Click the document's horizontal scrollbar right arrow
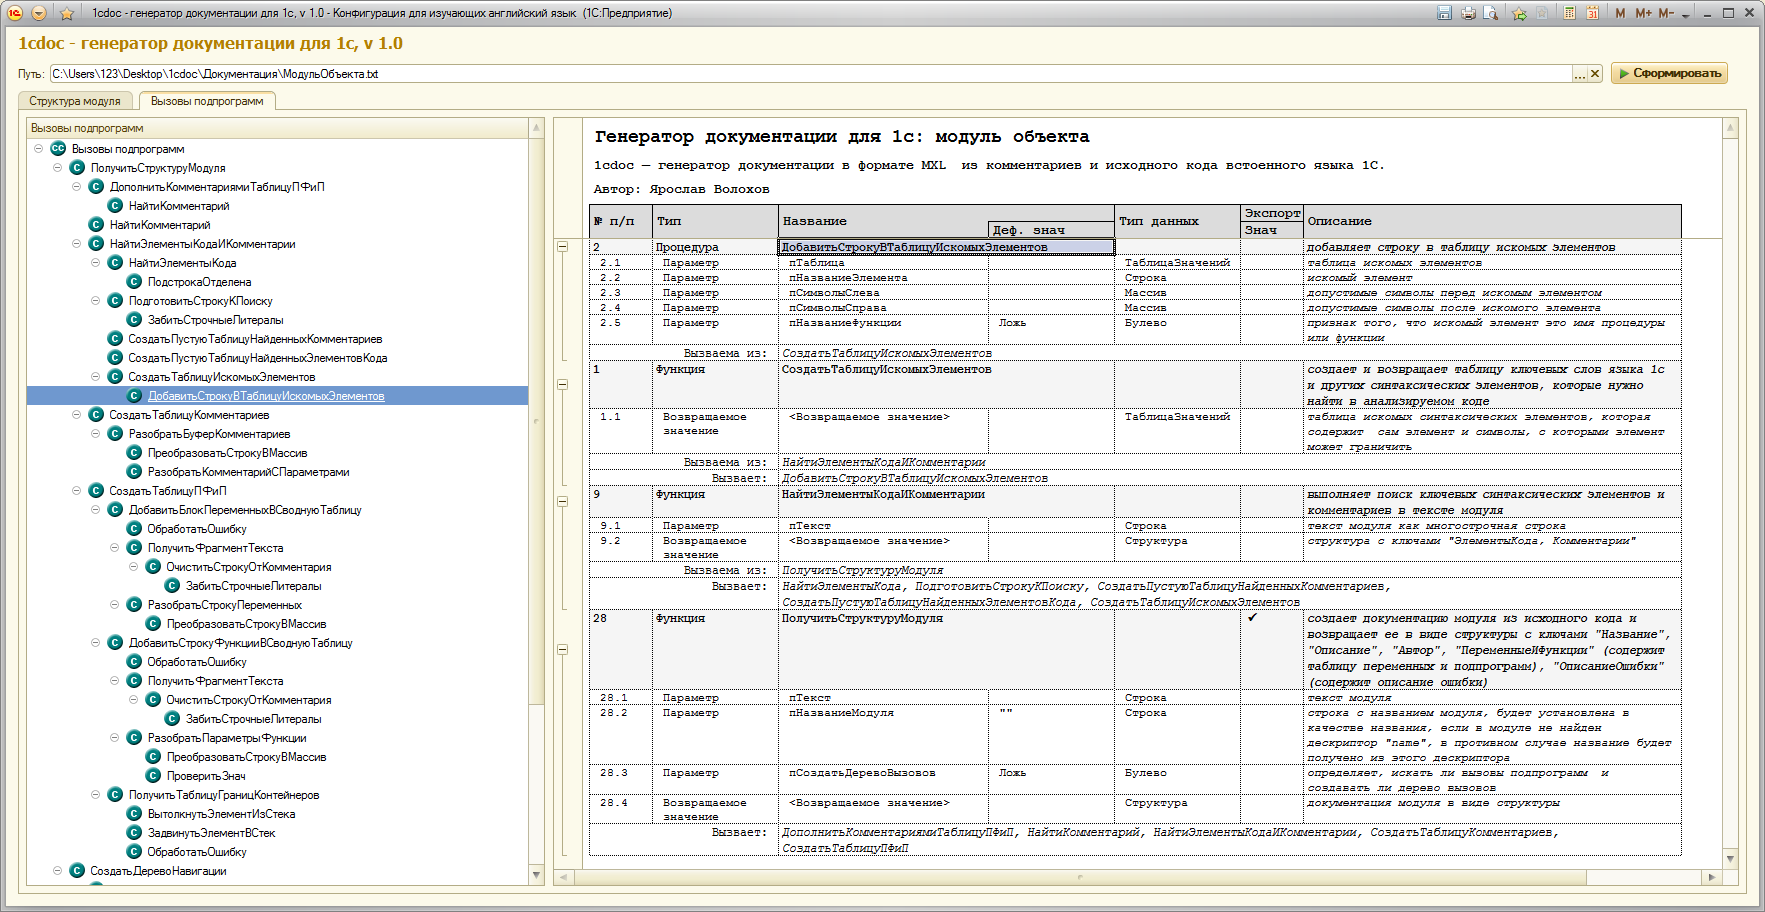Image resolution: width=1765 pixels, height=912 pixels. pos(1712,877)
